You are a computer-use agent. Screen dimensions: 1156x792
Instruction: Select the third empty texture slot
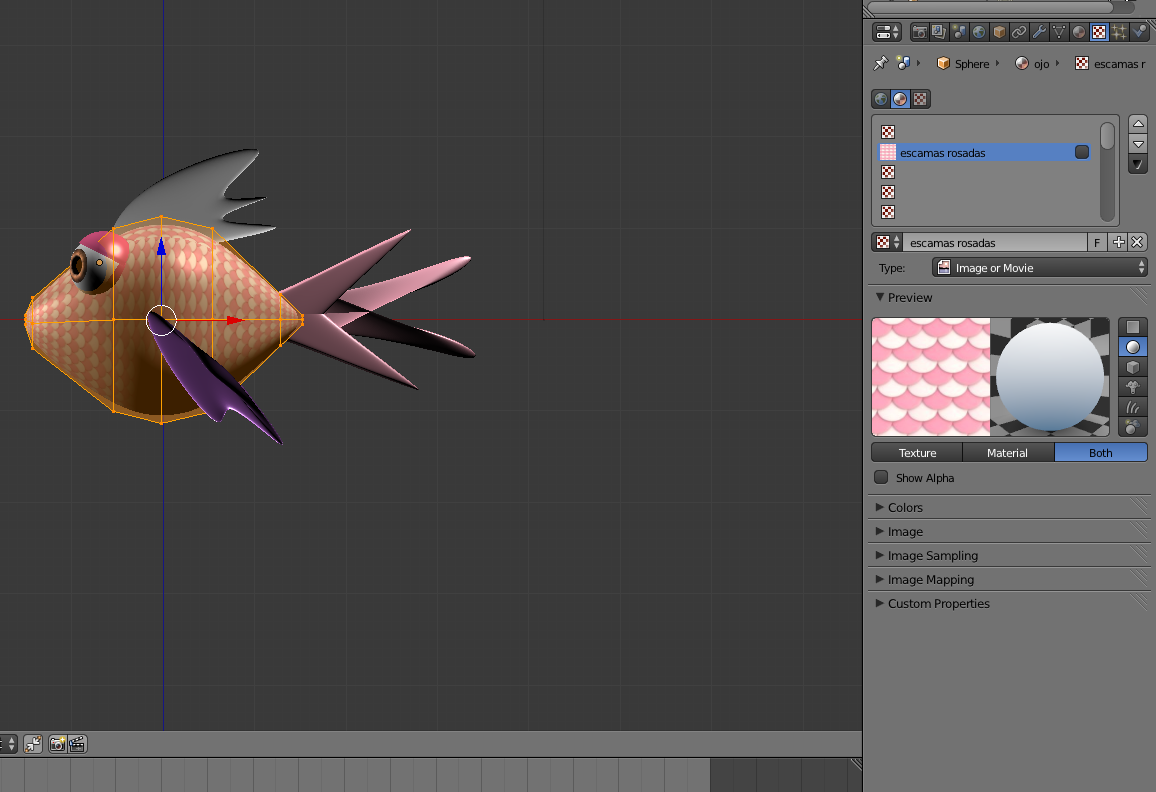984,172
